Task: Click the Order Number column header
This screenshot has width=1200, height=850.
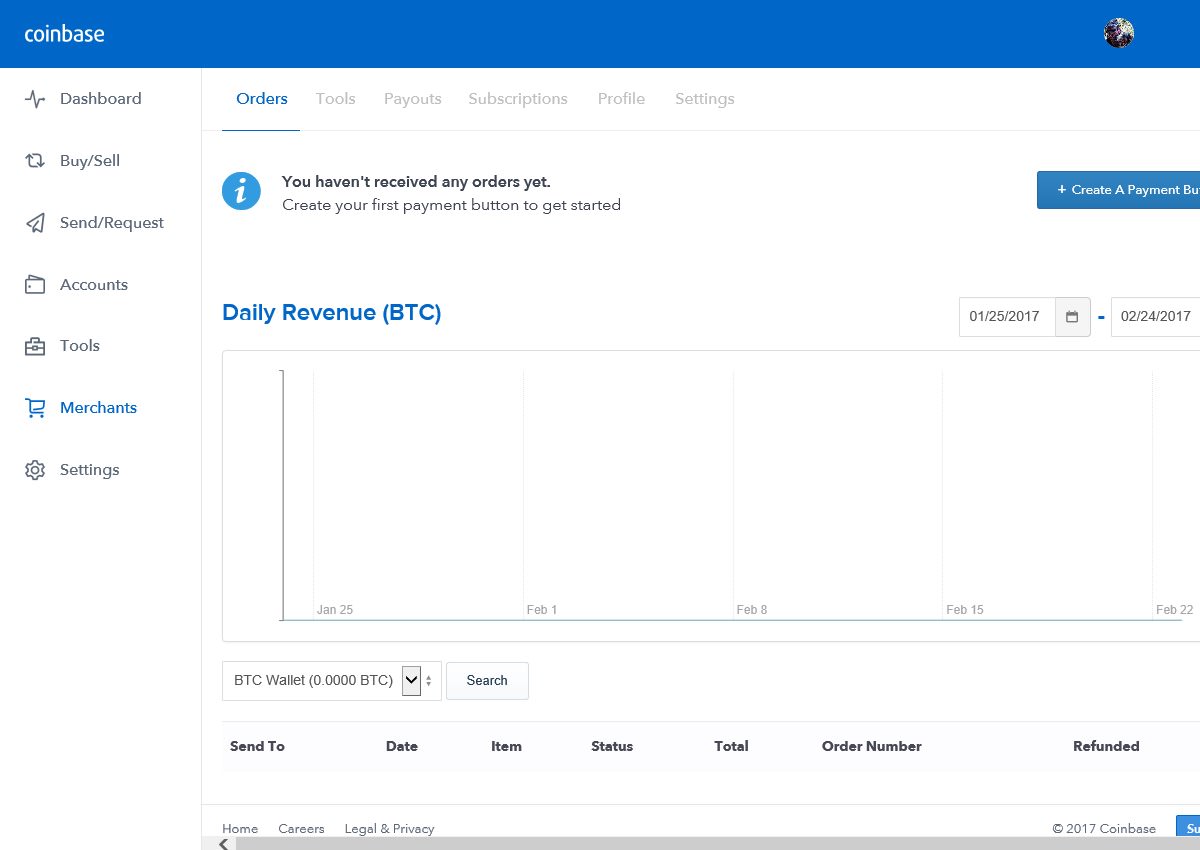Action: pyautogui.click(x=872, y=746)
